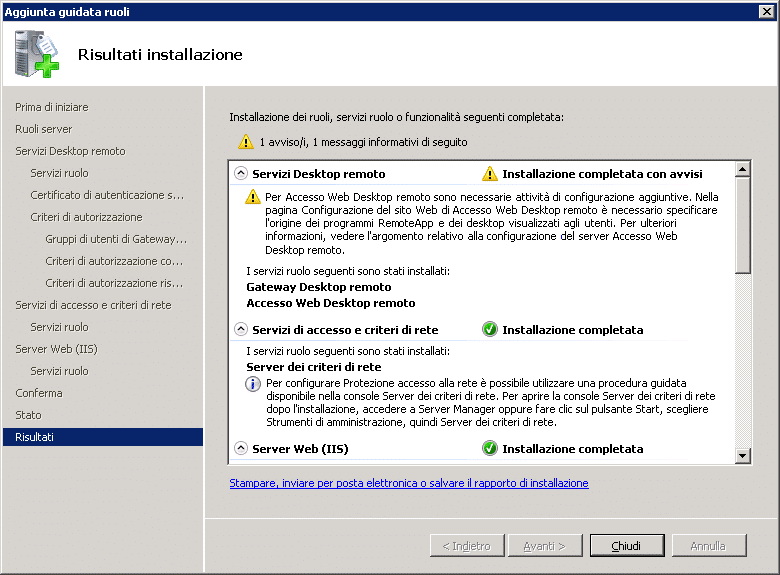Select 'Stato' step in sidebar
This screenshot has width=780, height=575.
(28, 415)
